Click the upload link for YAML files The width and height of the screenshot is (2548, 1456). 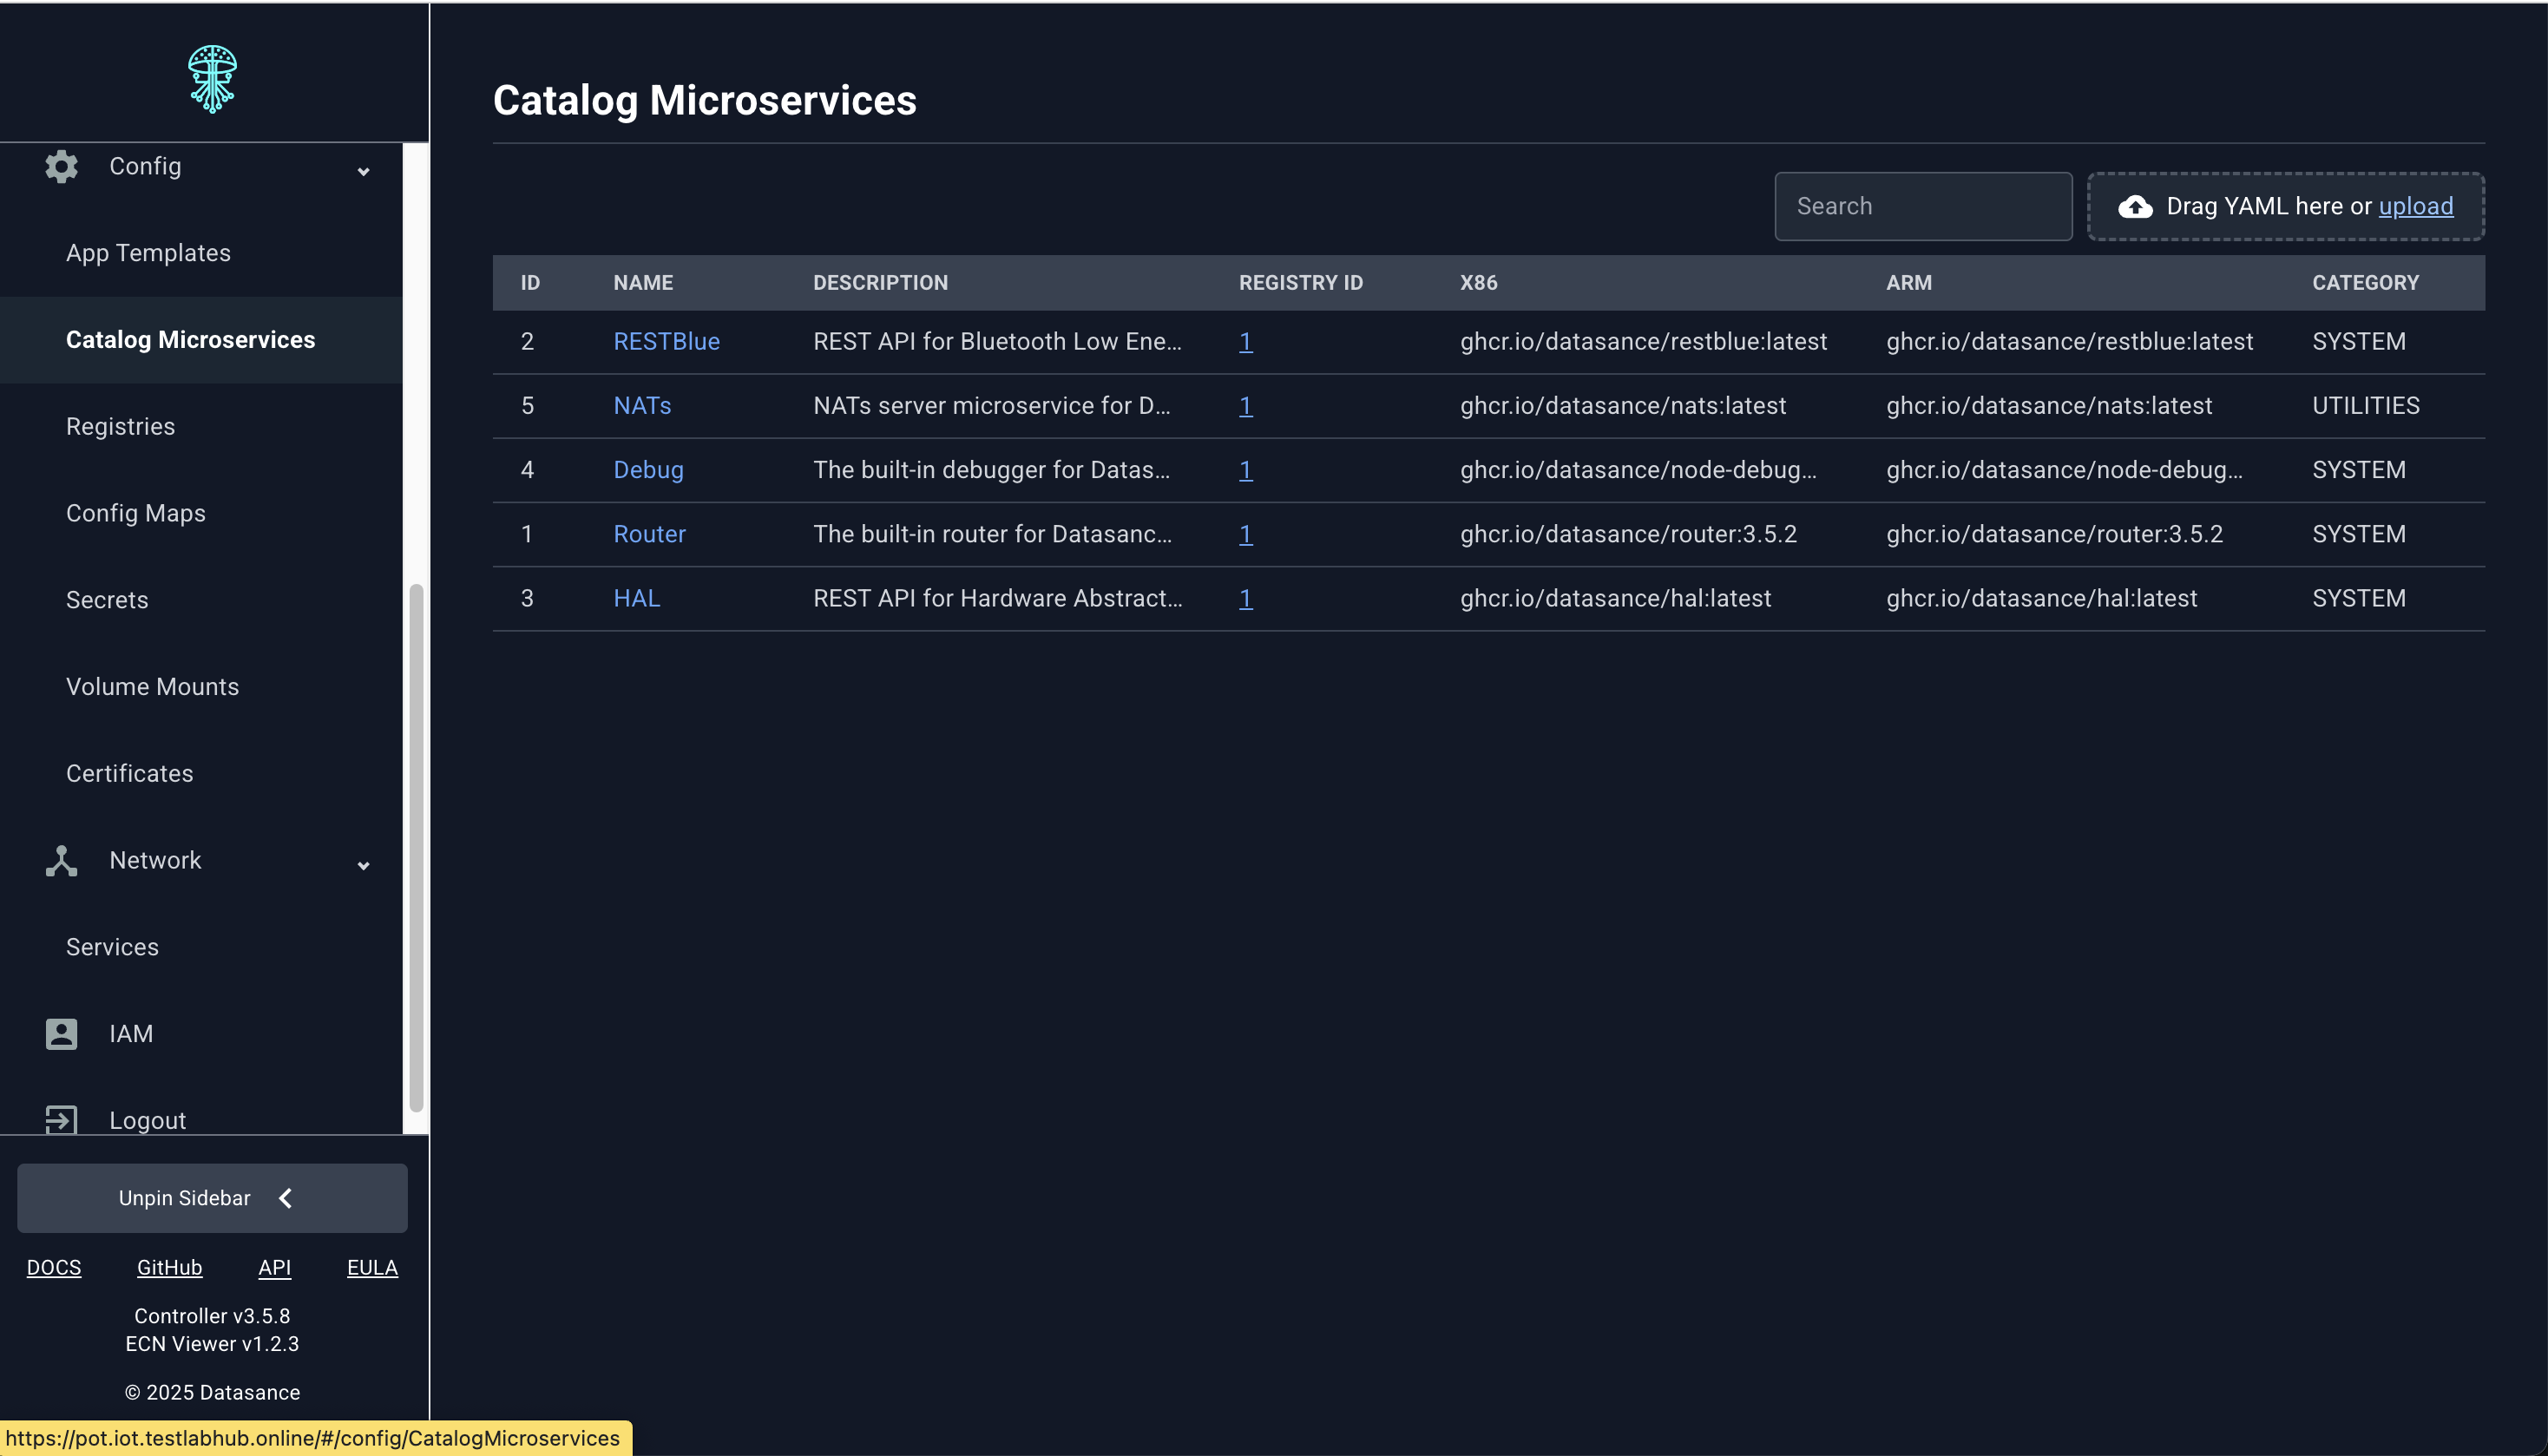2415,206
